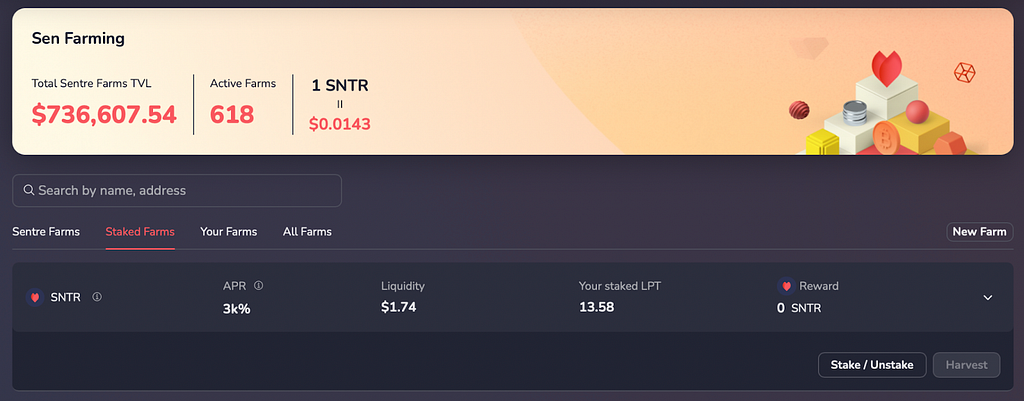Open the info icon beside SNTR
Image resolution: width=1024 pixels, height=401 pixels.
(97, 297)
